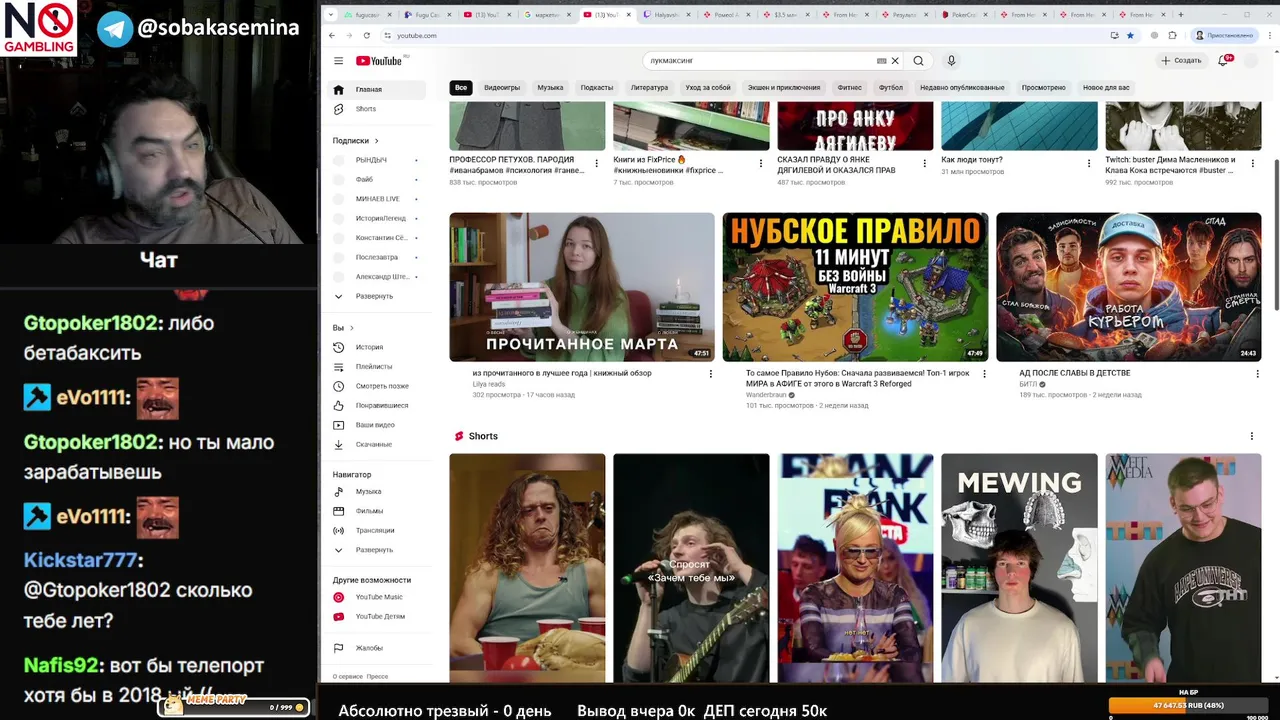Screen dimensions: 1280x720
Task: Open the Вы section chevron
Action: pos(352,328)
